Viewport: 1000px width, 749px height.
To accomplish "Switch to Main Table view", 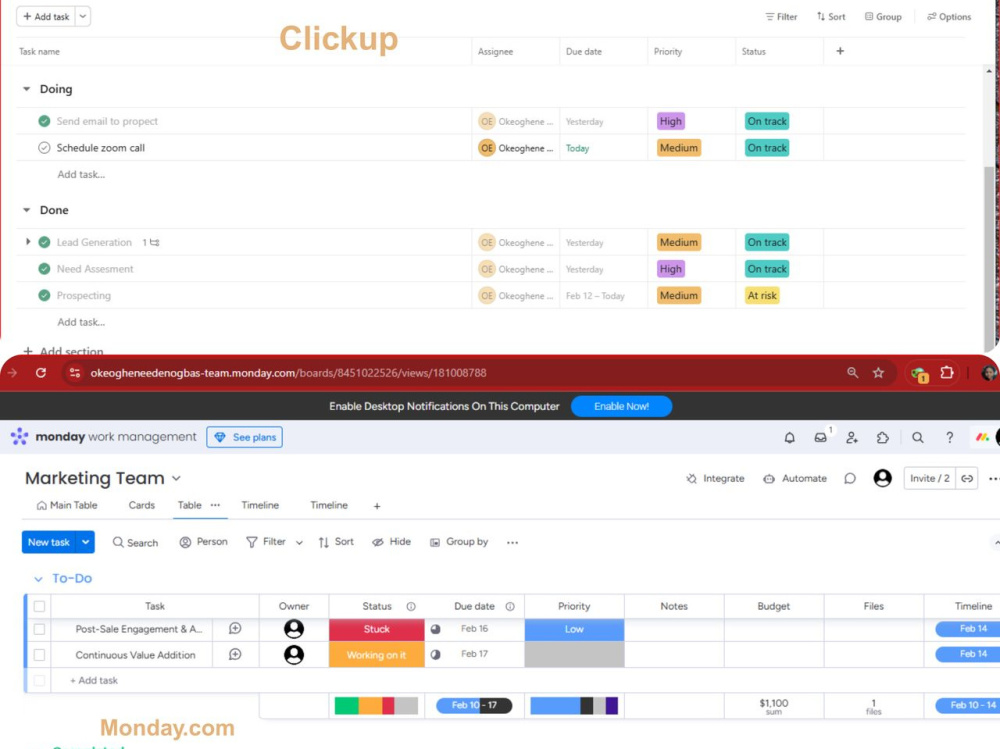I will (67, 505).
